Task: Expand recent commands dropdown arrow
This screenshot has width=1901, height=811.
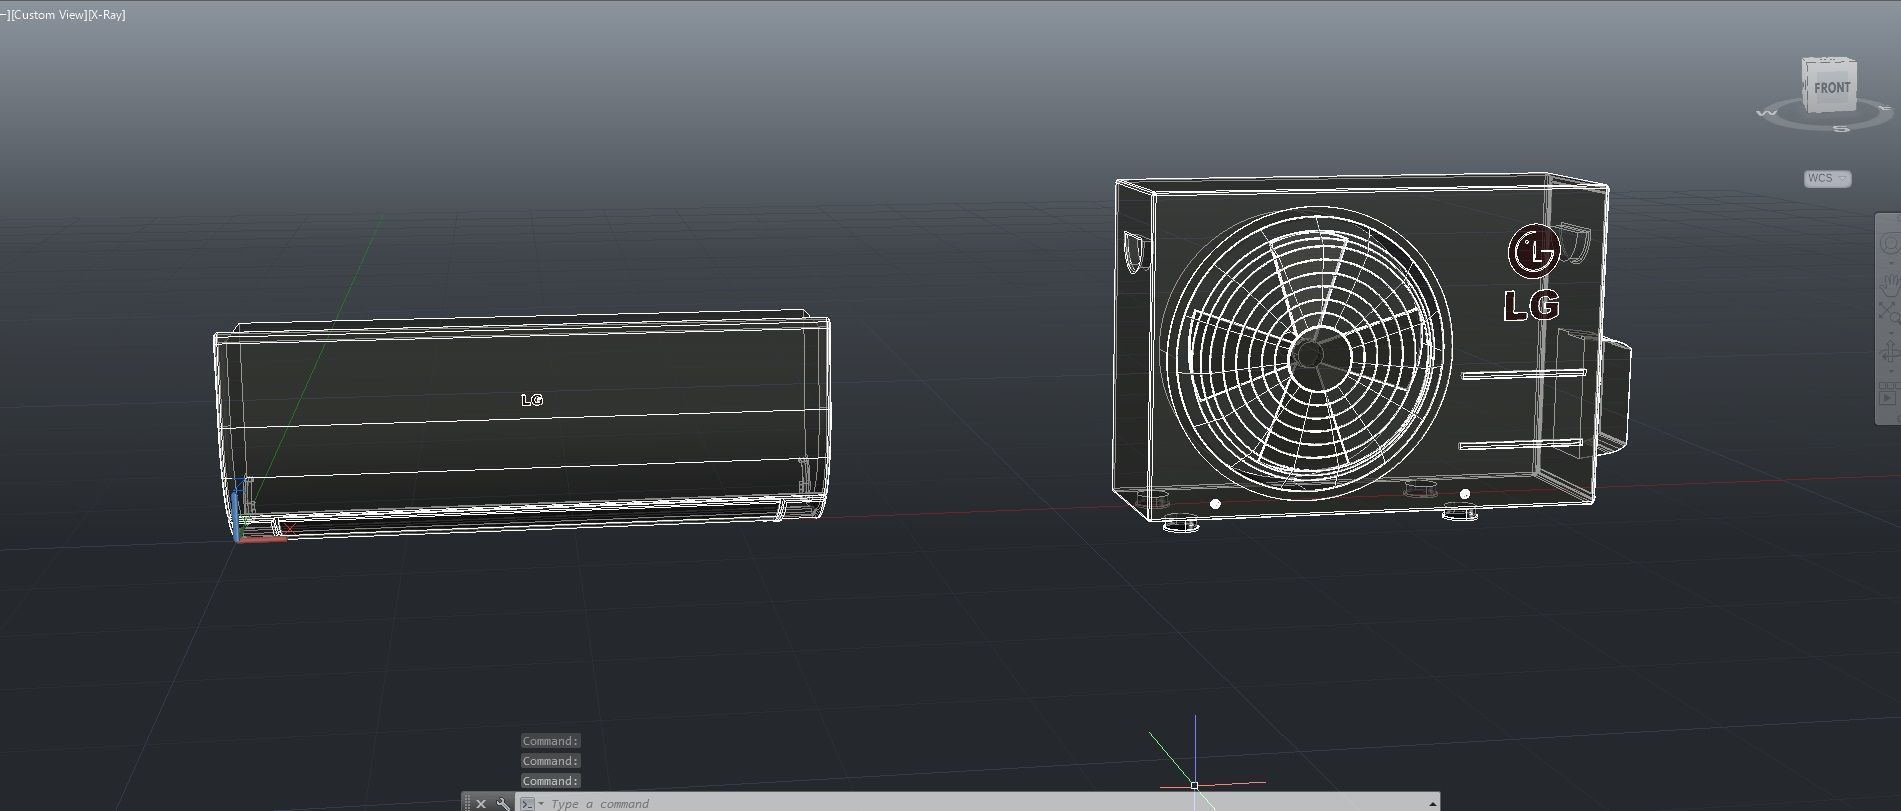Action: point(541,803)
